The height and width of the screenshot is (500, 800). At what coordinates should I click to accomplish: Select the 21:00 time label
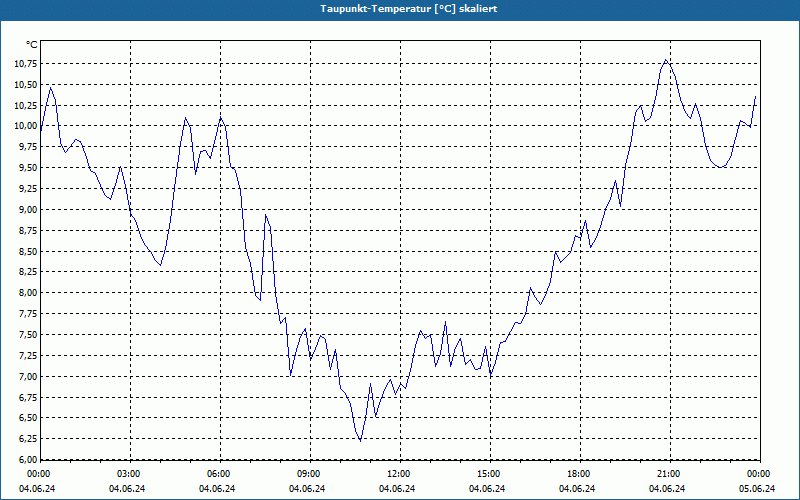(x=668, y=474)
